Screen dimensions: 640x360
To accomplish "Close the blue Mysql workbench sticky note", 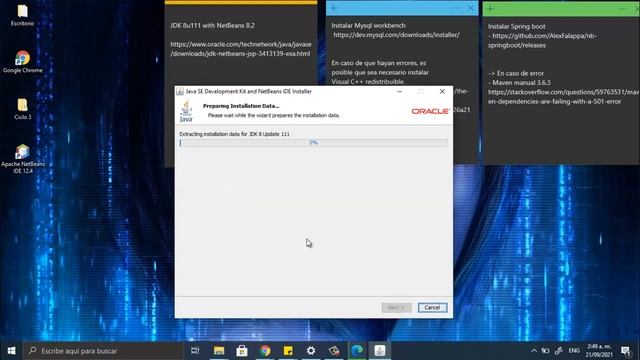I will pos(471,8).
